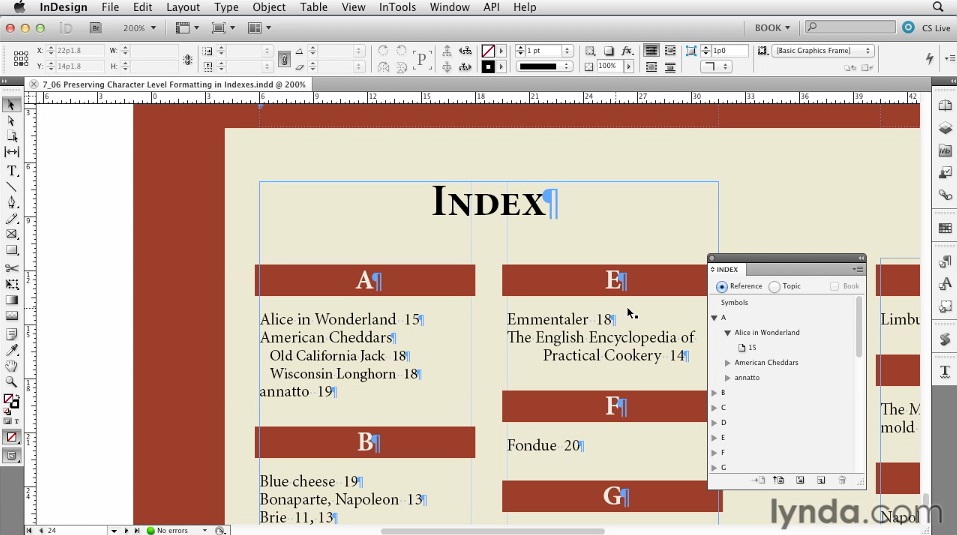Click delete selected entry trash icon
This screenshot has height=535, width=957.
(x=842, y=480)
